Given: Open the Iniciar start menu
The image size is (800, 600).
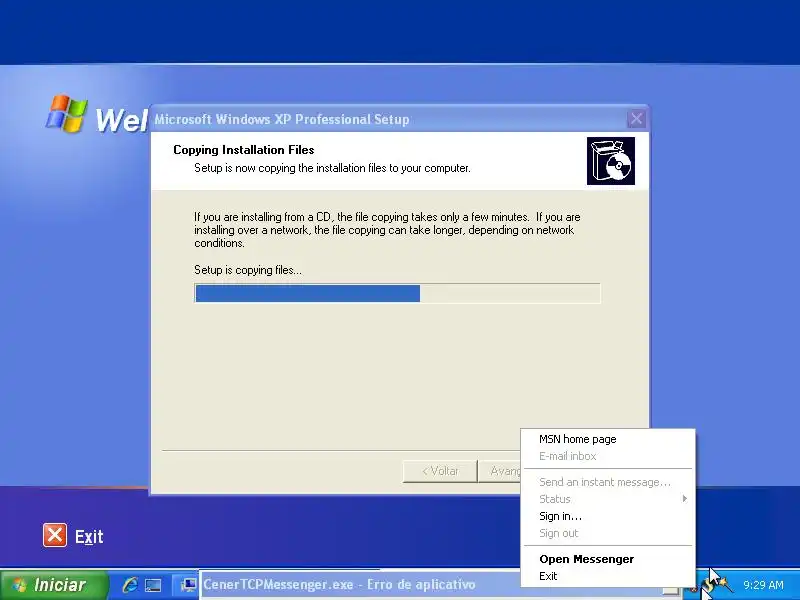Looking at the screenshot, I should (54, 585).
